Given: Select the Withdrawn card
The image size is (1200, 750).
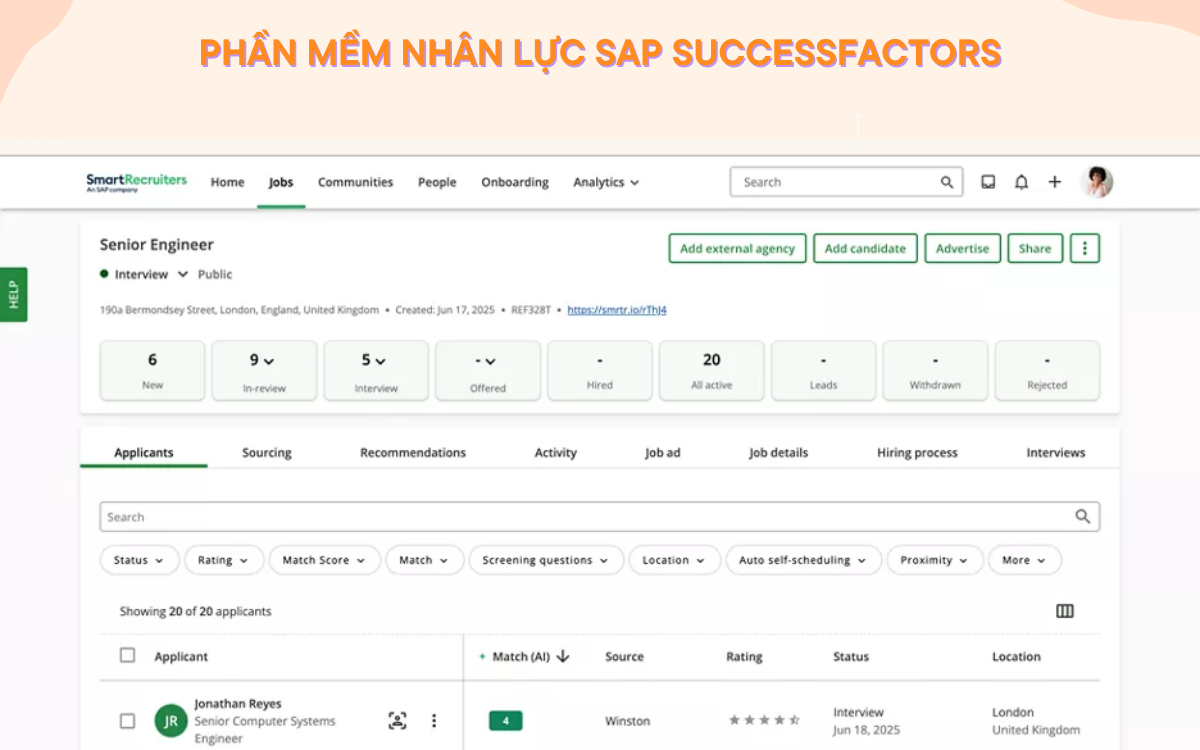Looking at the screenshot, I should [x=936, y=370].
